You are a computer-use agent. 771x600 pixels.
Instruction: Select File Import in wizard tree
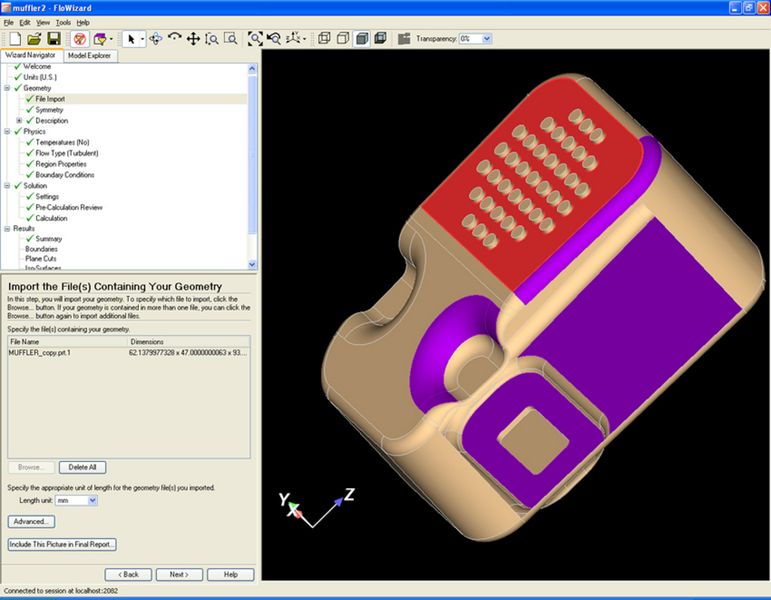(x=50, y=99)
